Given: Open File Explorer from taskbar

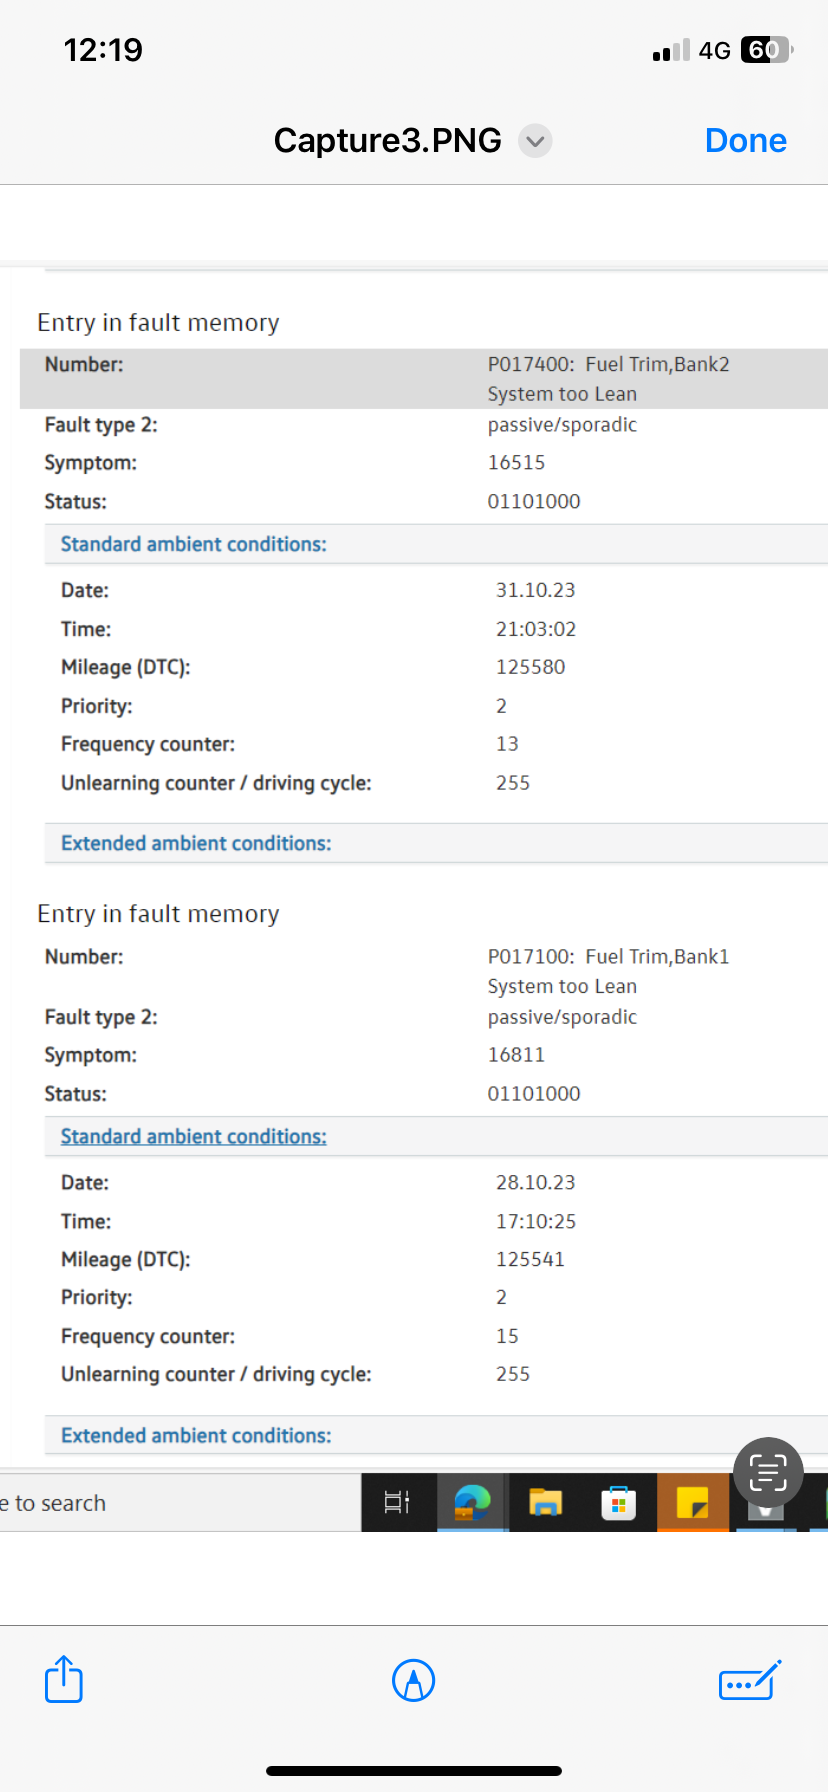Looking at the screenshot, I should 545,1502.
